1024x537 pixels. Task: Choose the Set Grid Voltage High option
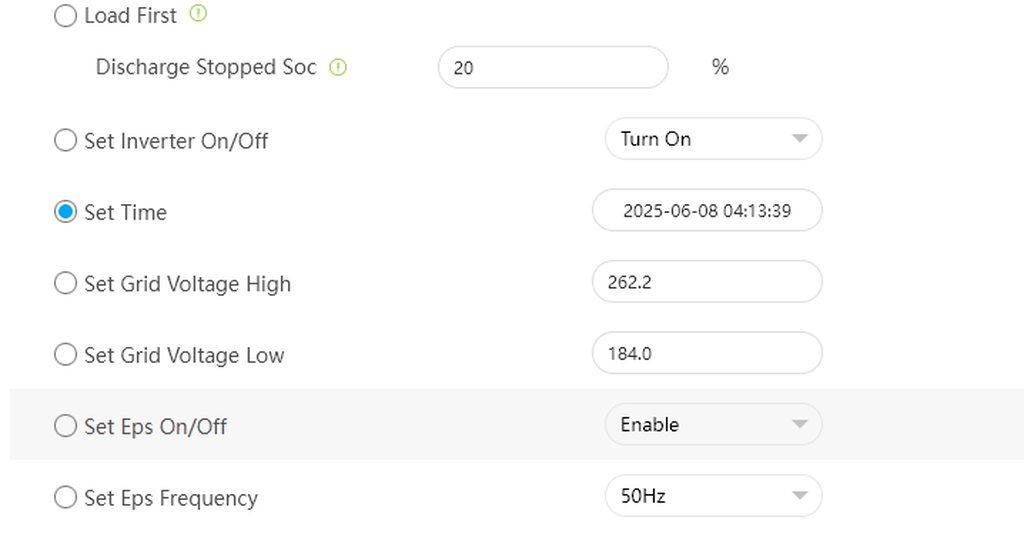pos(65,283)
